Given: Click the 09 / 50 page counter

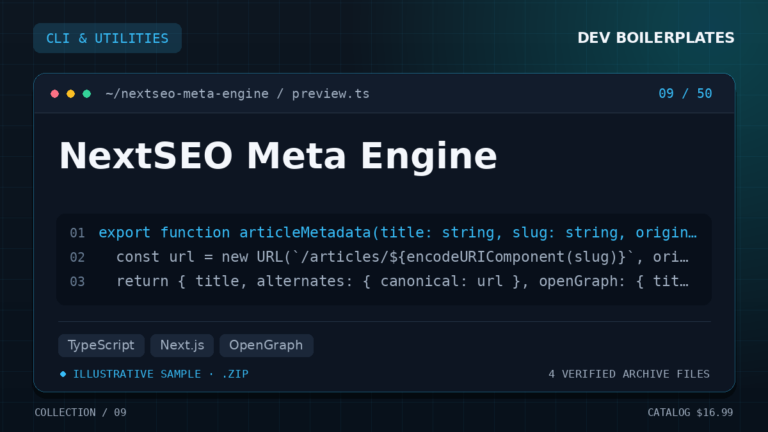Looking at the screenshot, I should click(x=685, y=94).
